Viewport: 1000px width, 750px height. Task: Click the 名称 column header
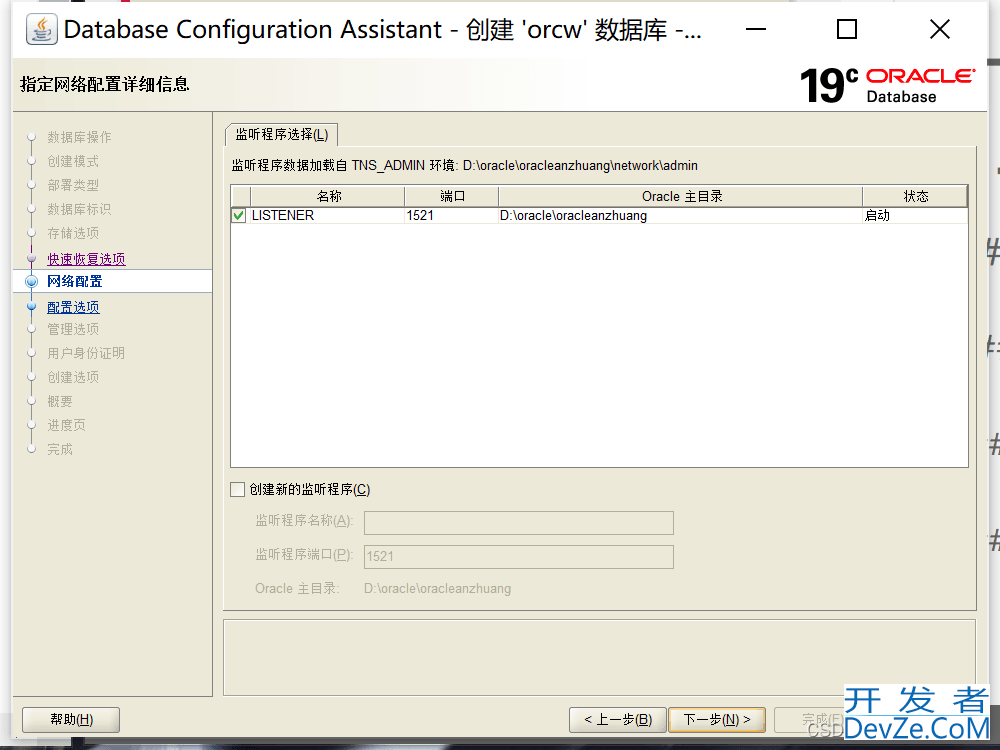(328, 196)
